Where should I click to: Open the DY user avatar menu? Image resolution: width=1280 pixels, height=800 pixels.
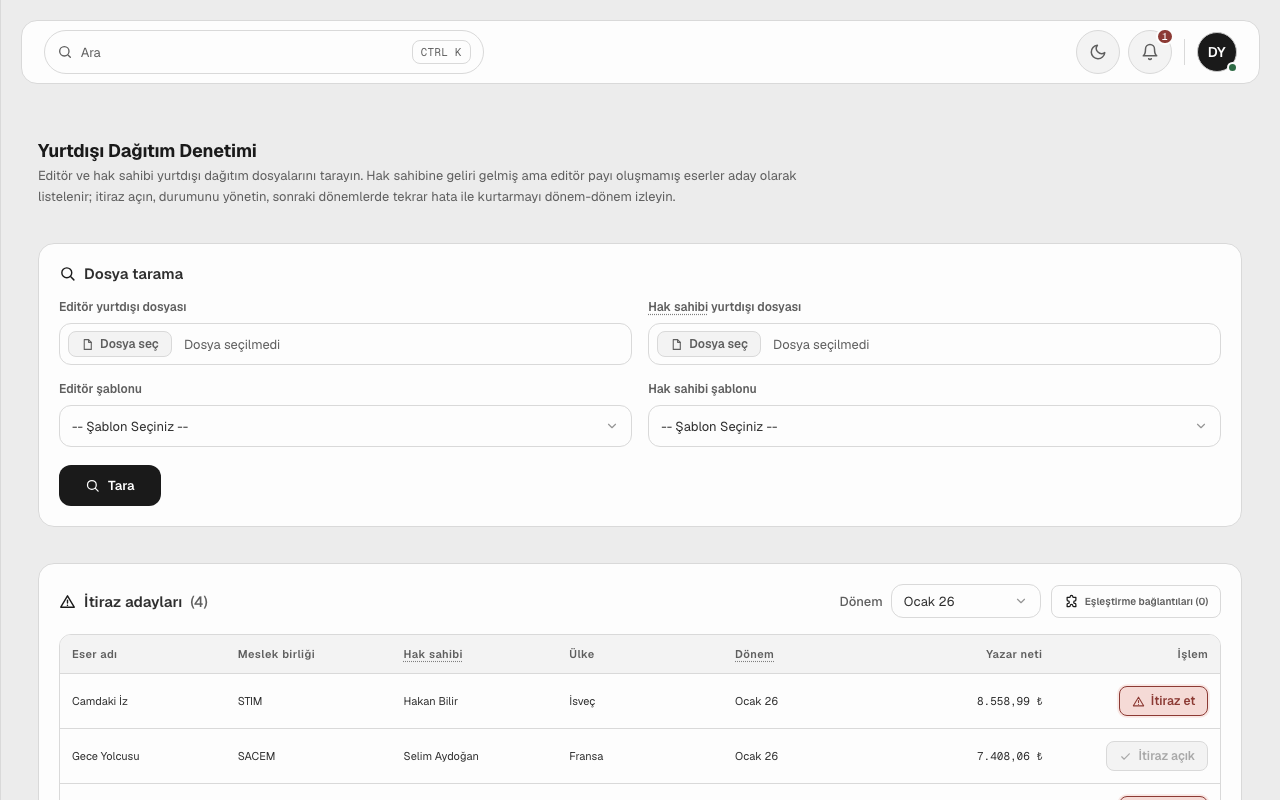coord(1217,52)
